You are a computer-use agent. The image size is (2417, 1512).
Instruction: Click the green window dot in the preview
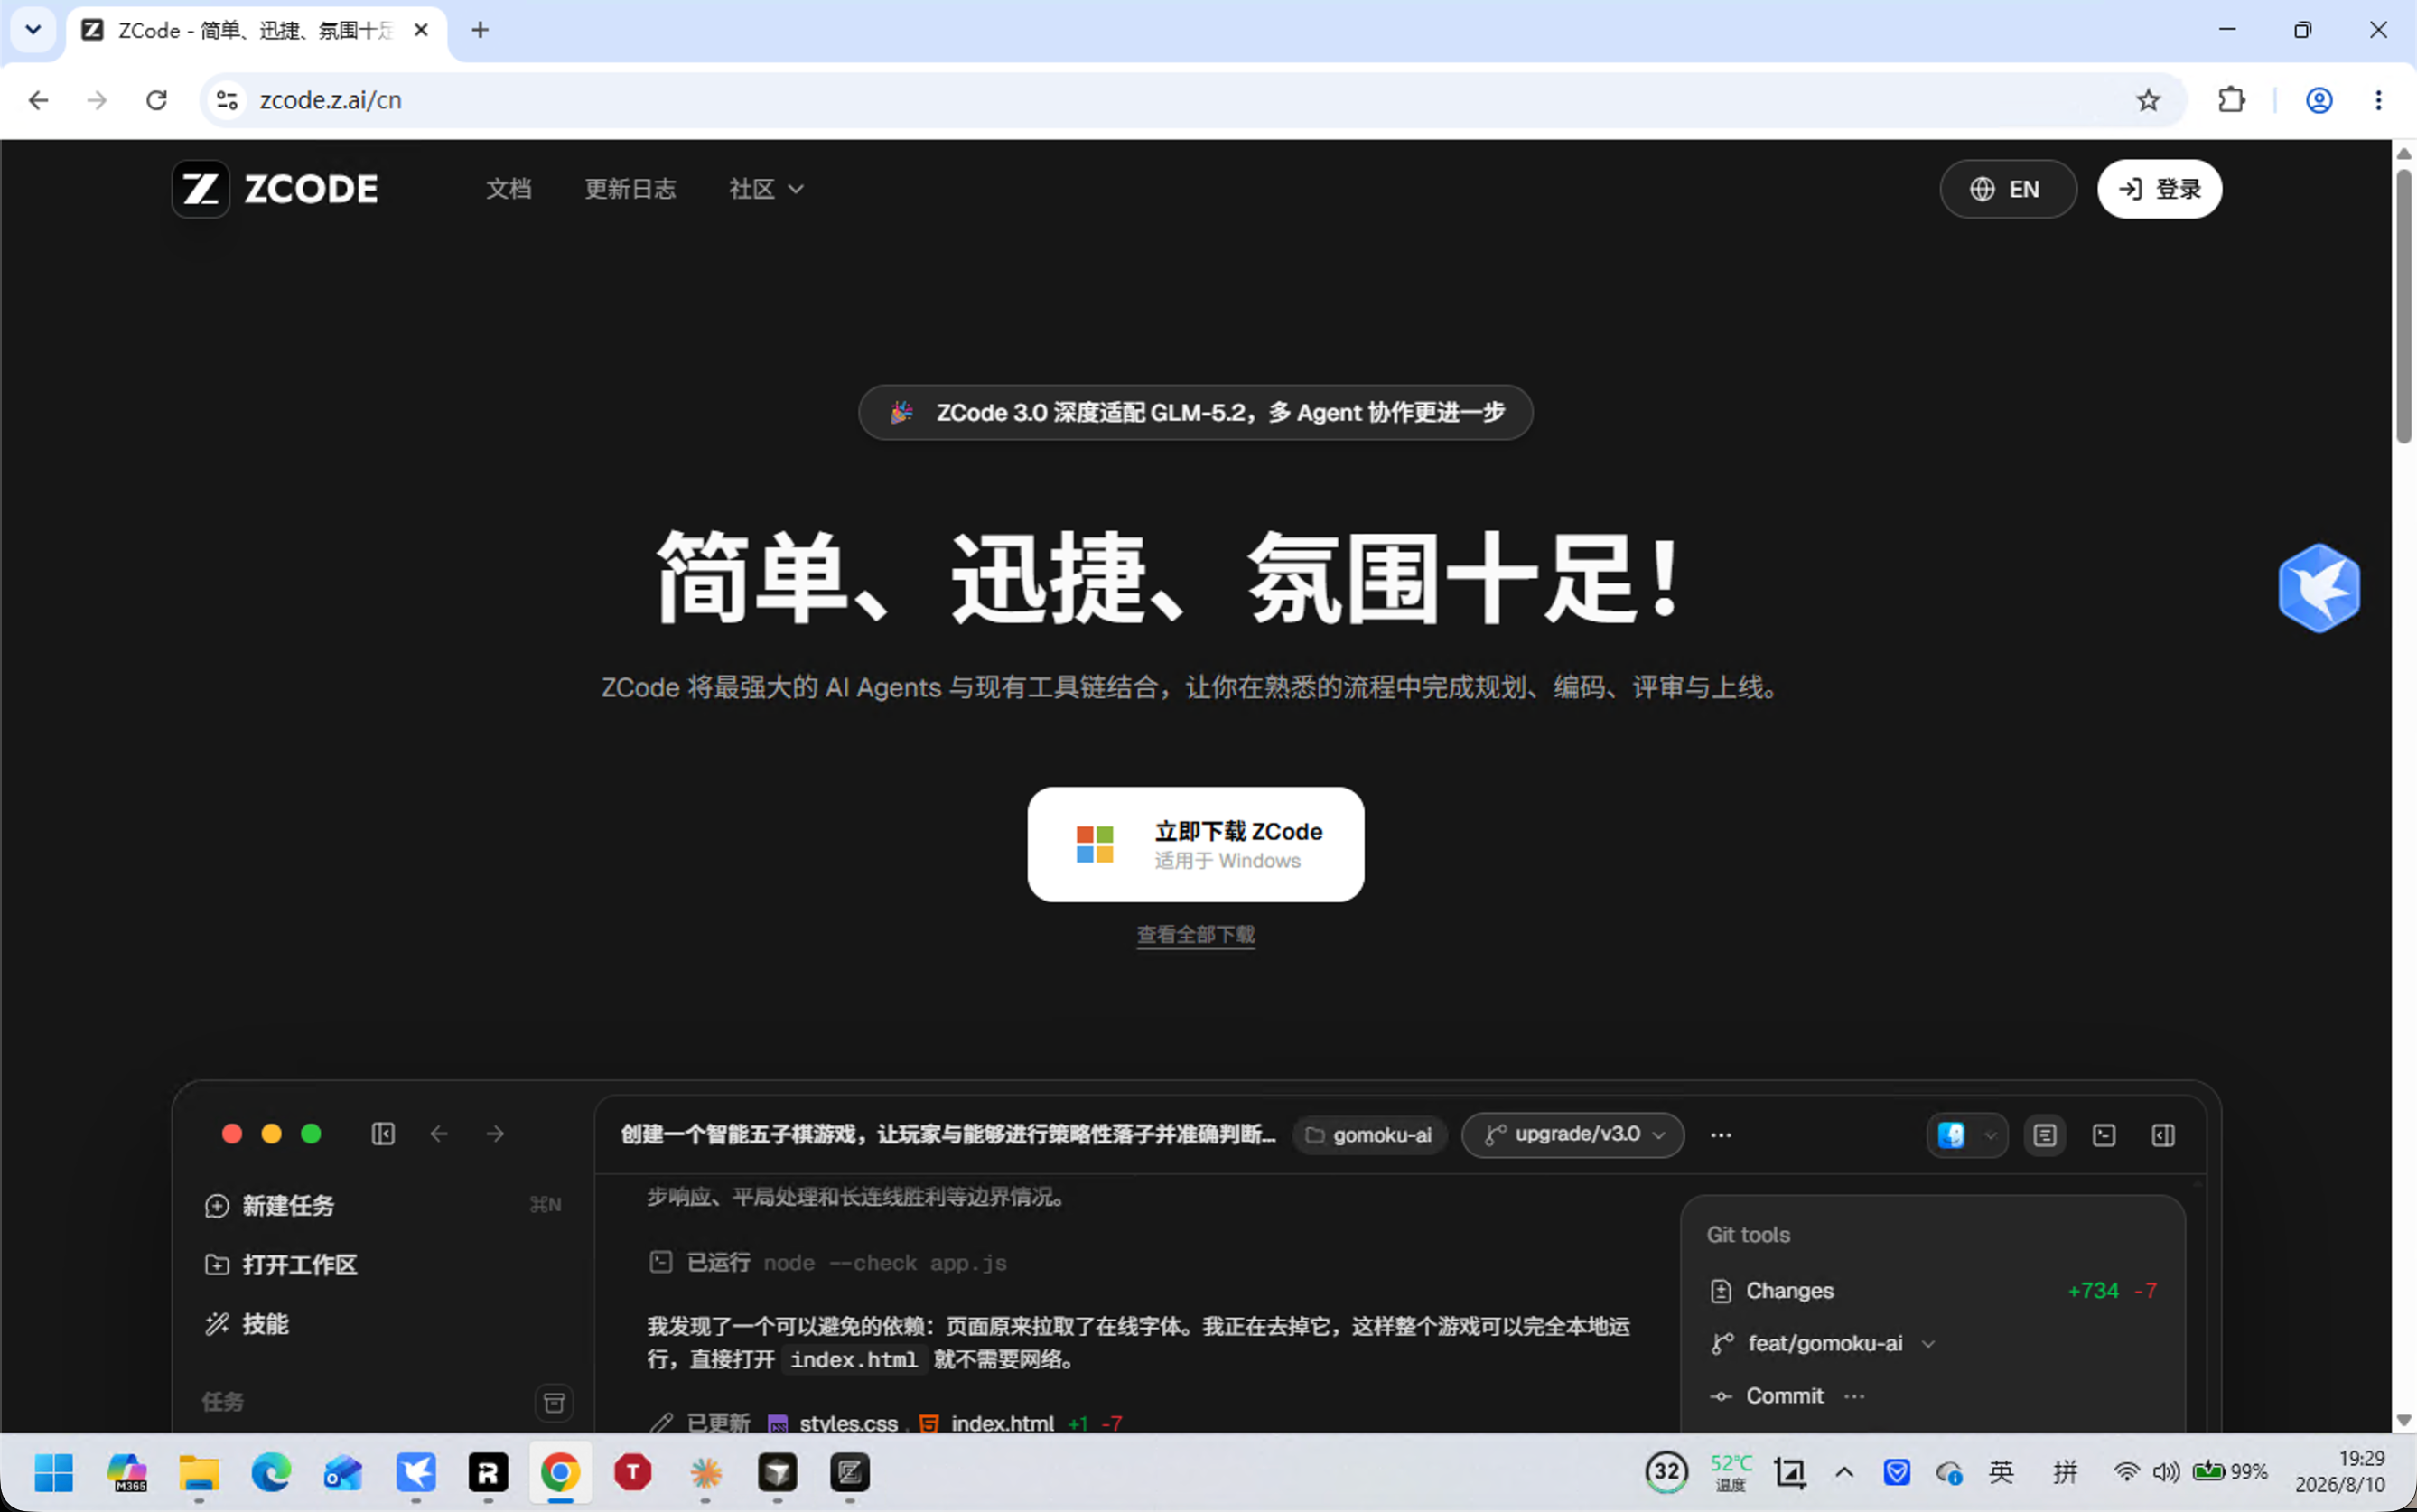(x=311, y=1134)
